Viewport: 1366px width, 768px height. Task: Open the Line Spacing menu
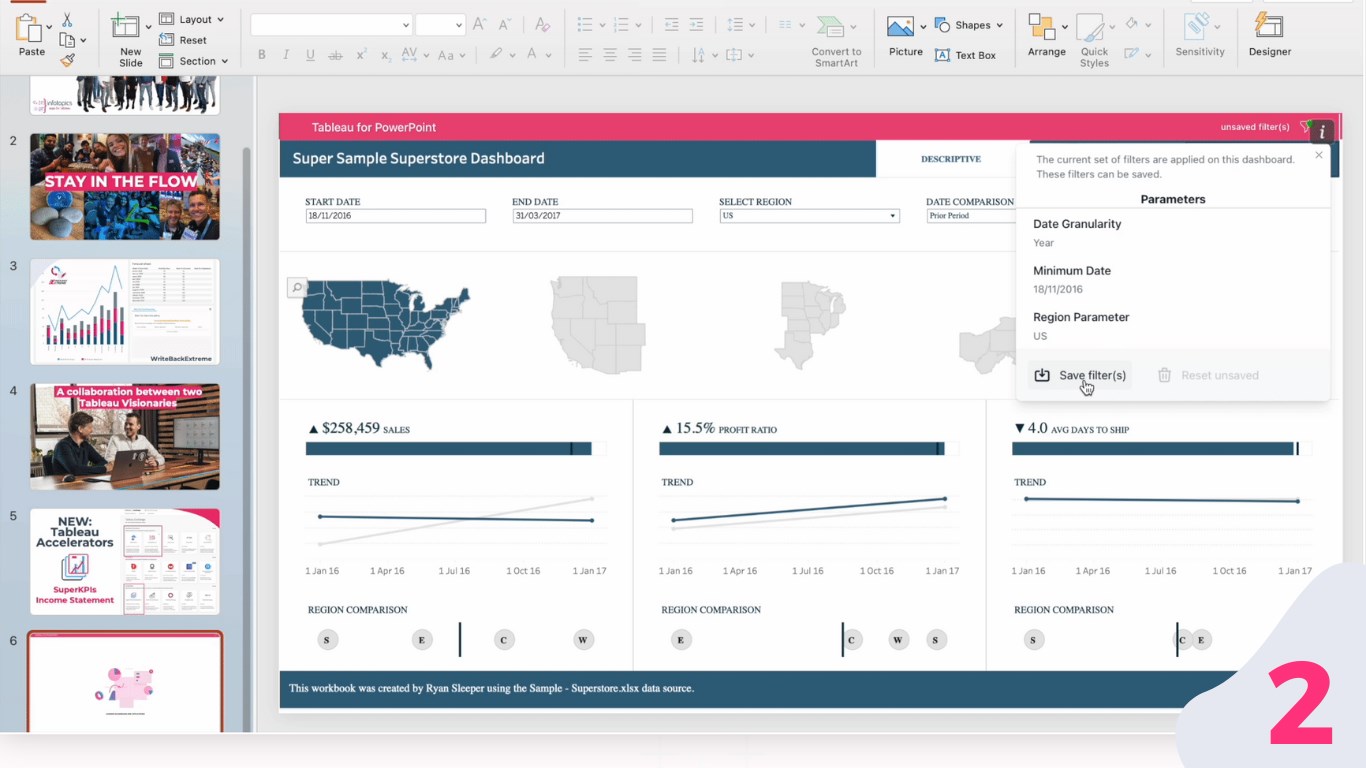[x=740, y=25]
